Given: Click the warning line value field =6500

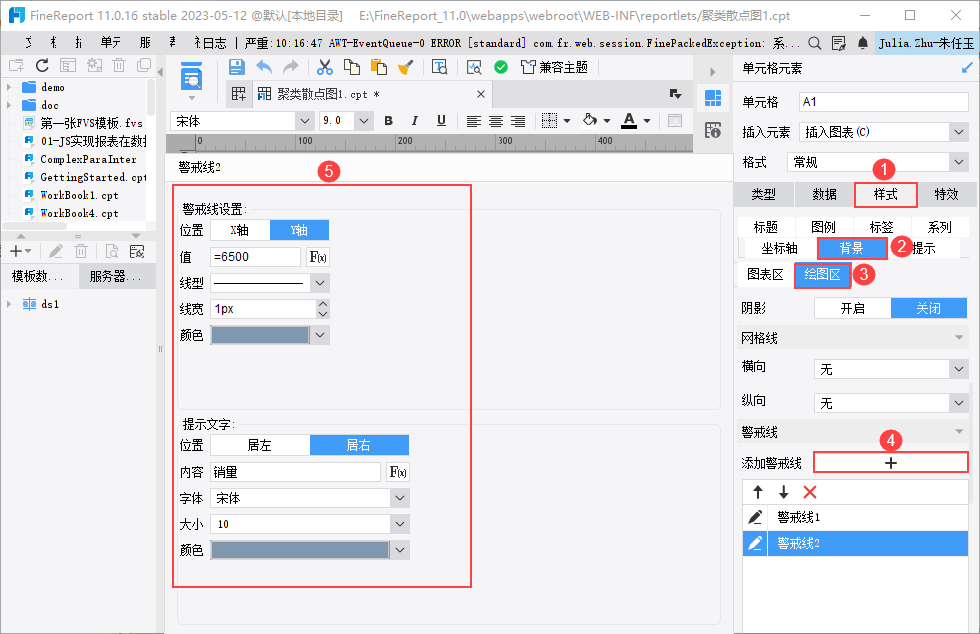Looking at the screenshot, I should (256, 257).
